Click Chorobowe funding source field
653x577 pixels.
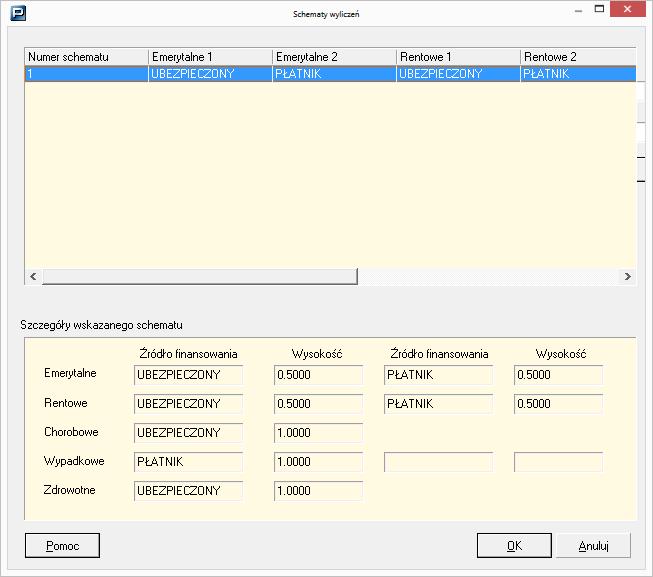coord(188,433)
